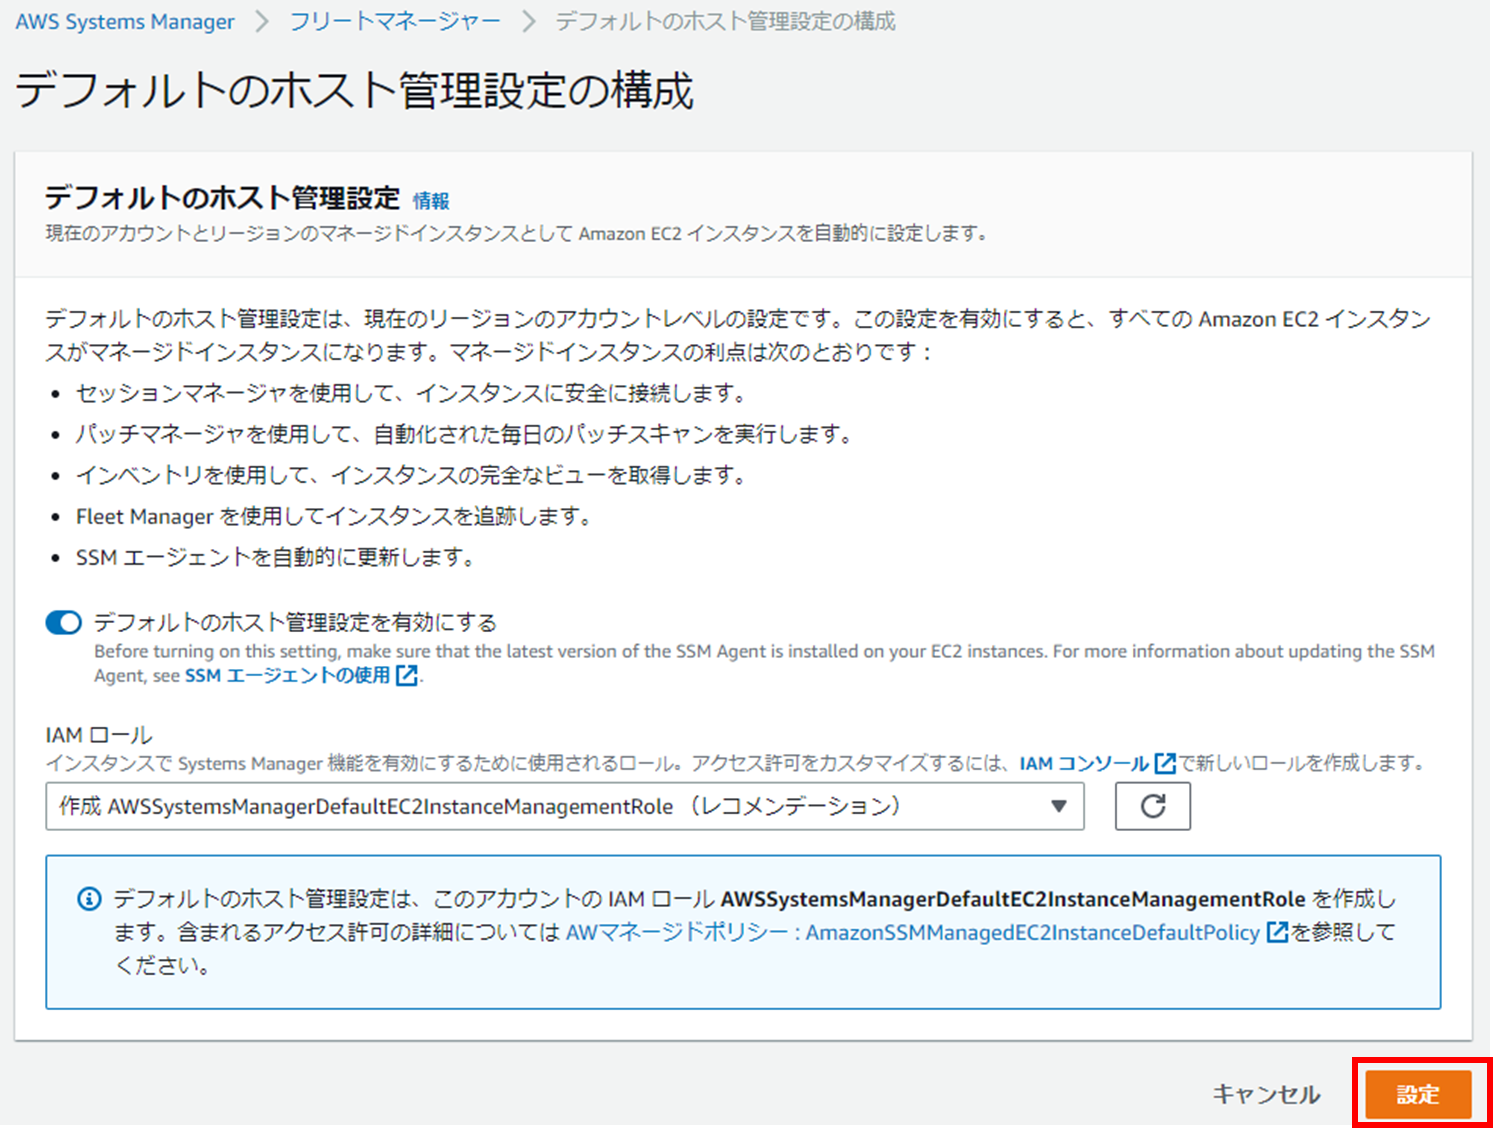Click the first breadcrumb chevron separator
The height and width of the screenshot is (1128, 1493).
262,21
